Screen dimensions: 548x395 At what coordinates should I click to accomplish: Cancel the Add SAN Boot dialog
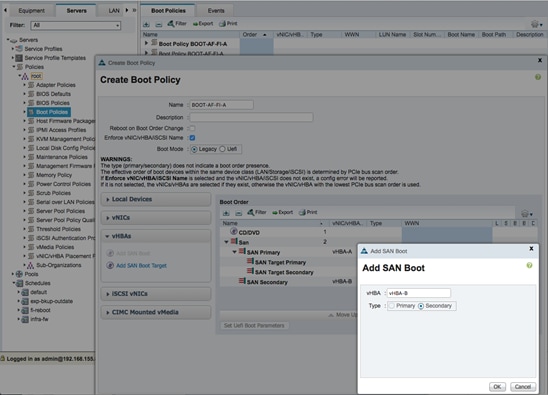[523, 387]
